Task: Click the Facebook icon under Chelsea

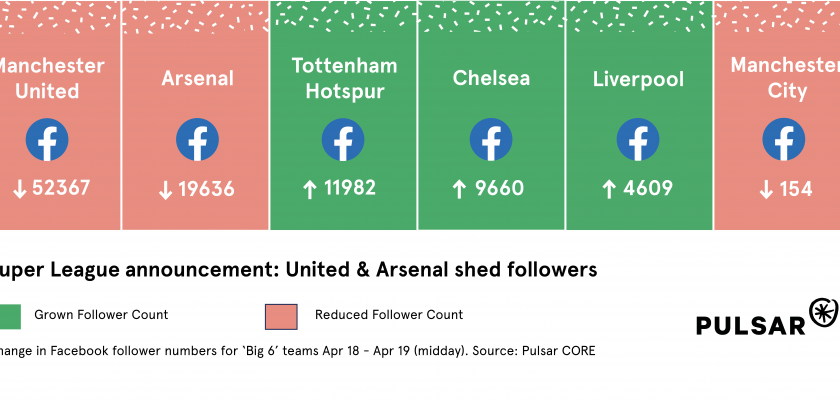Action: (491, 140)
